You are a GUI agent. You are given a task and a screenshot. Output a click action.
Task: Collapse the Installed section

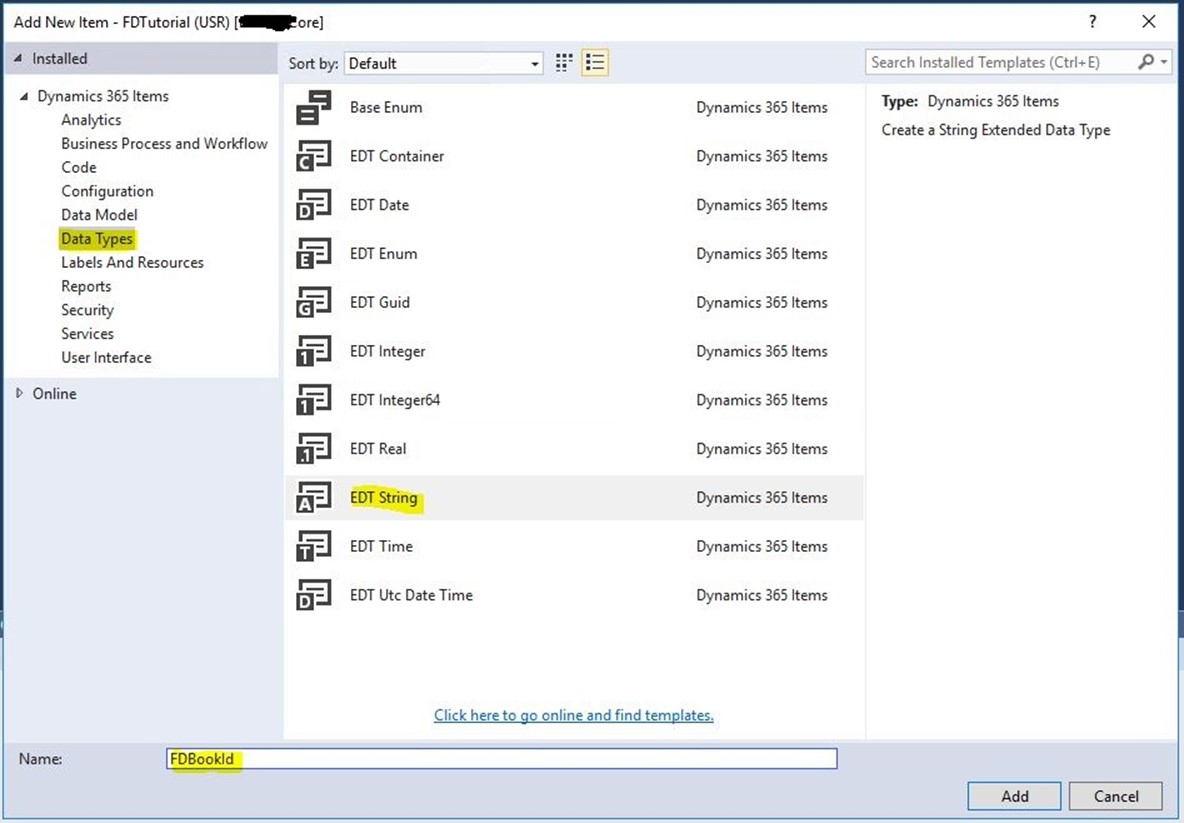[x=18, y=58]
